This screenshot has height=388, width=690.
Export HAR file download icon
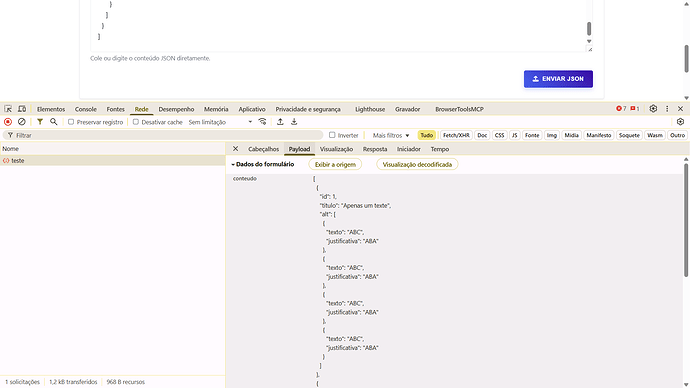click(294, 122)
